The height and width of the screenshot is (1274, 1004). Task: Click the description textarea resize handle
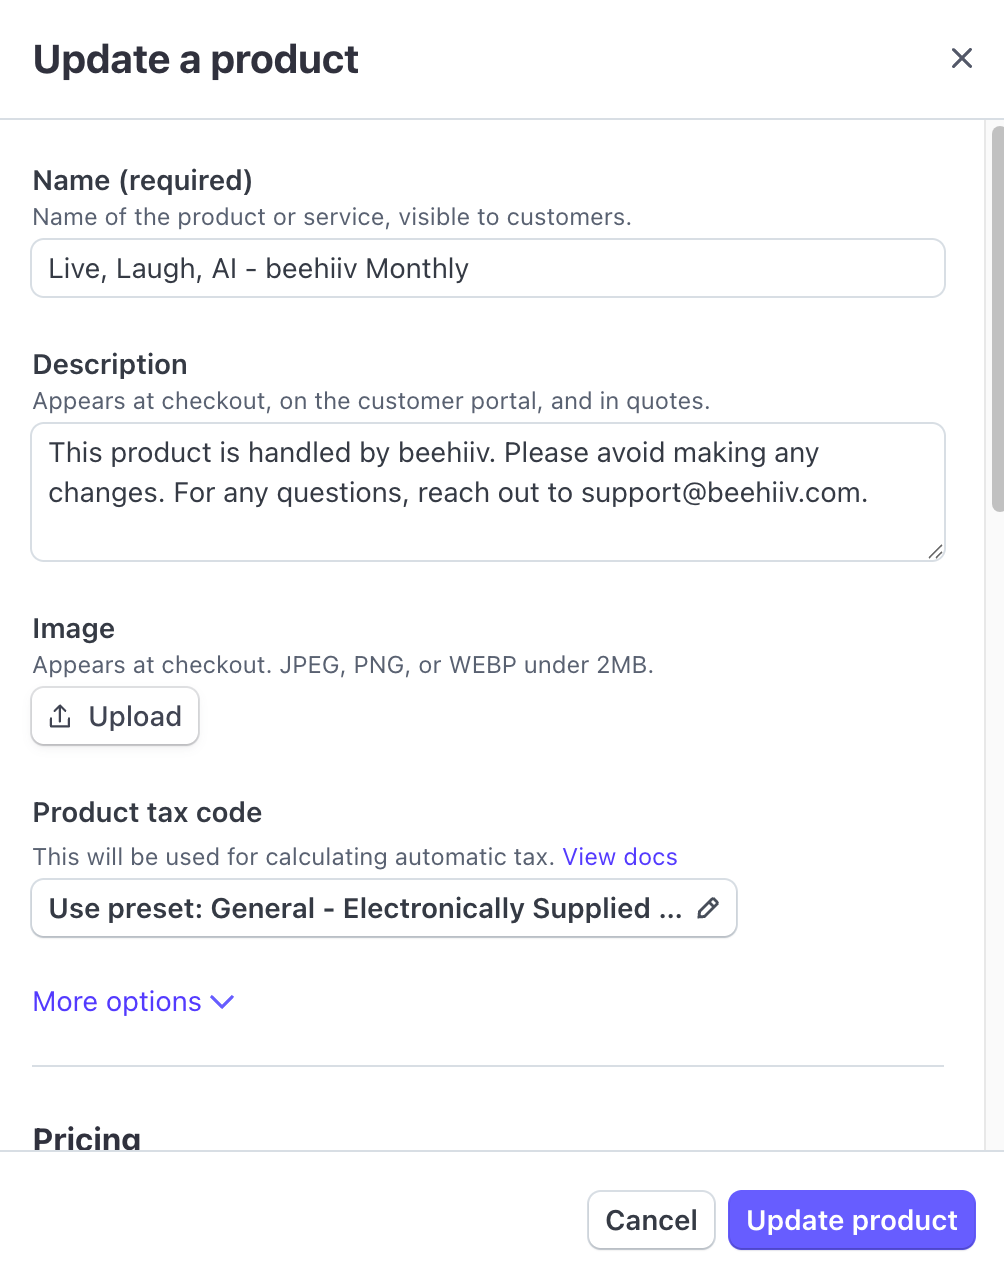[x=935, y=551]
